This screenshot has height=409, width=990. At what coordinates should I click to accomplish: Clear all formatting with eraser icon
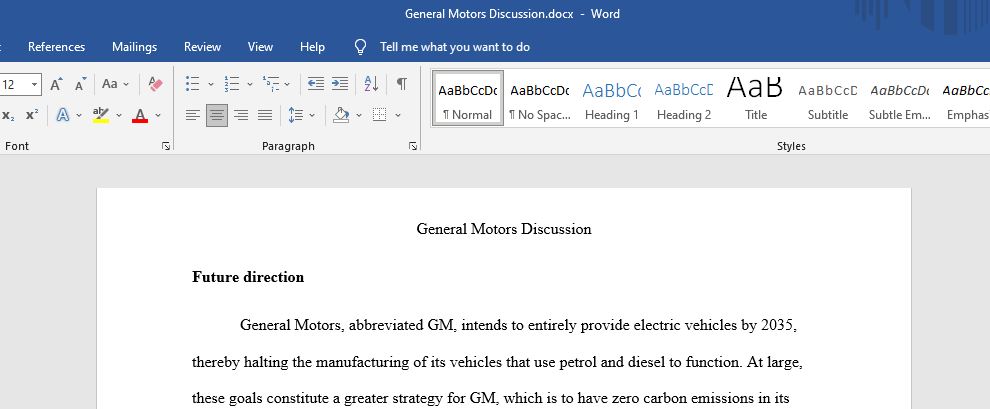pos(155,84)
